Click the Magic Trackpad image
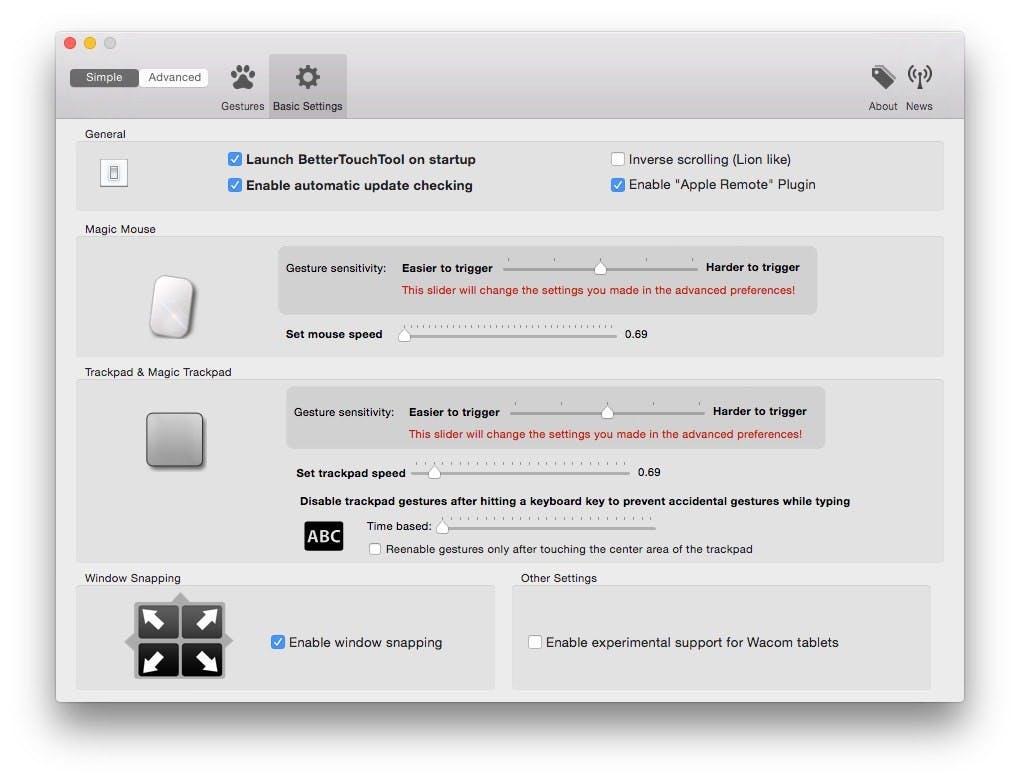Image resolution: width=1020 pixels, height=782 pixels. pos(174,440)
